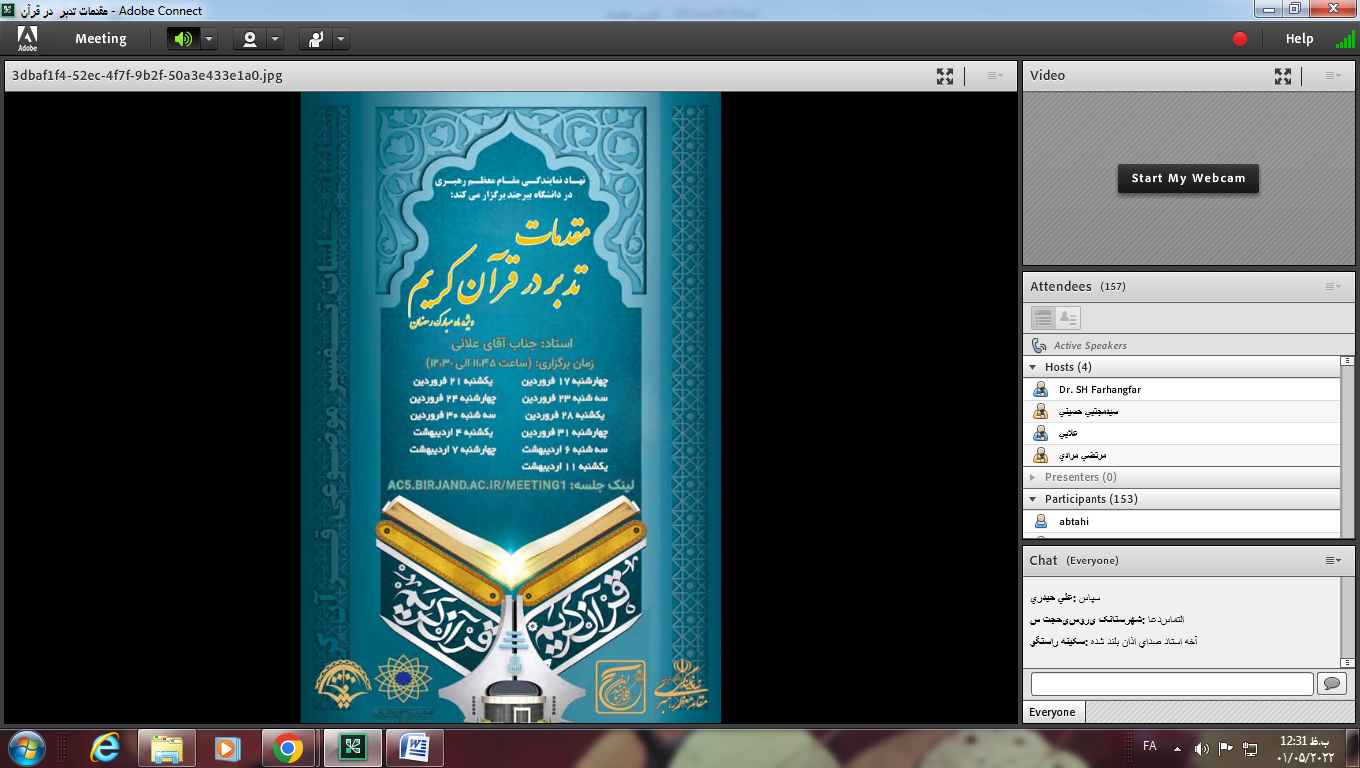Open the speaker options dropdown arrow

tap(209, 39)
